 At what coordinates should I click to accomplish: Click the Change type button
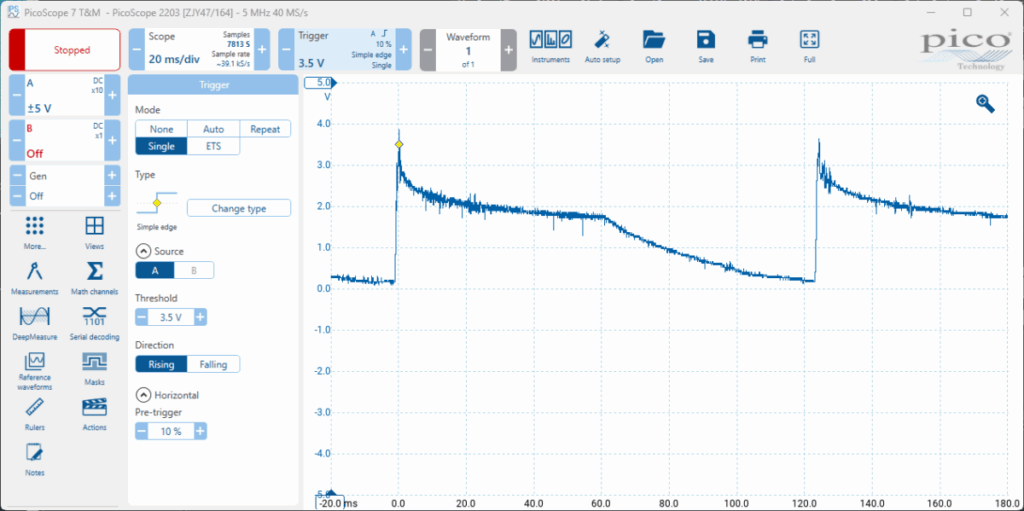coord(238,208)
